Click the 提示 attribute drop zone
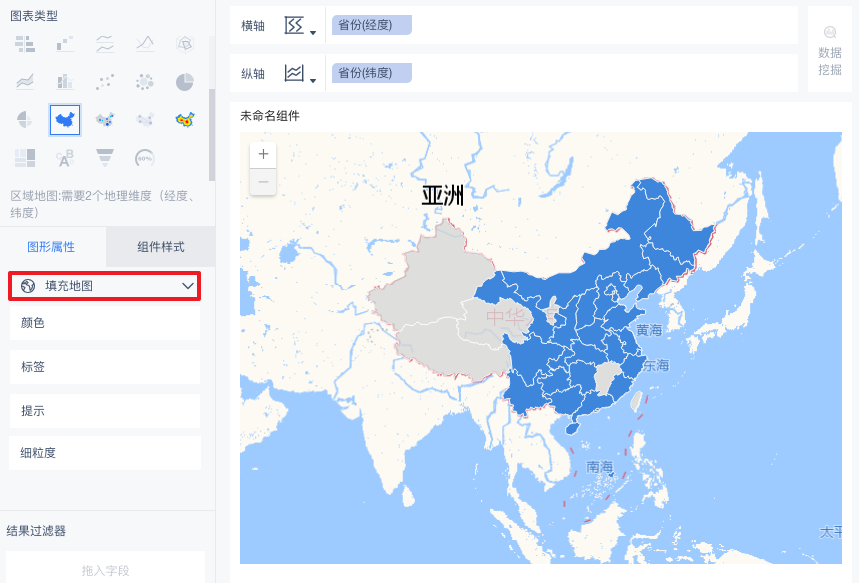Screen dimensions: 859x583 (105, 410)
